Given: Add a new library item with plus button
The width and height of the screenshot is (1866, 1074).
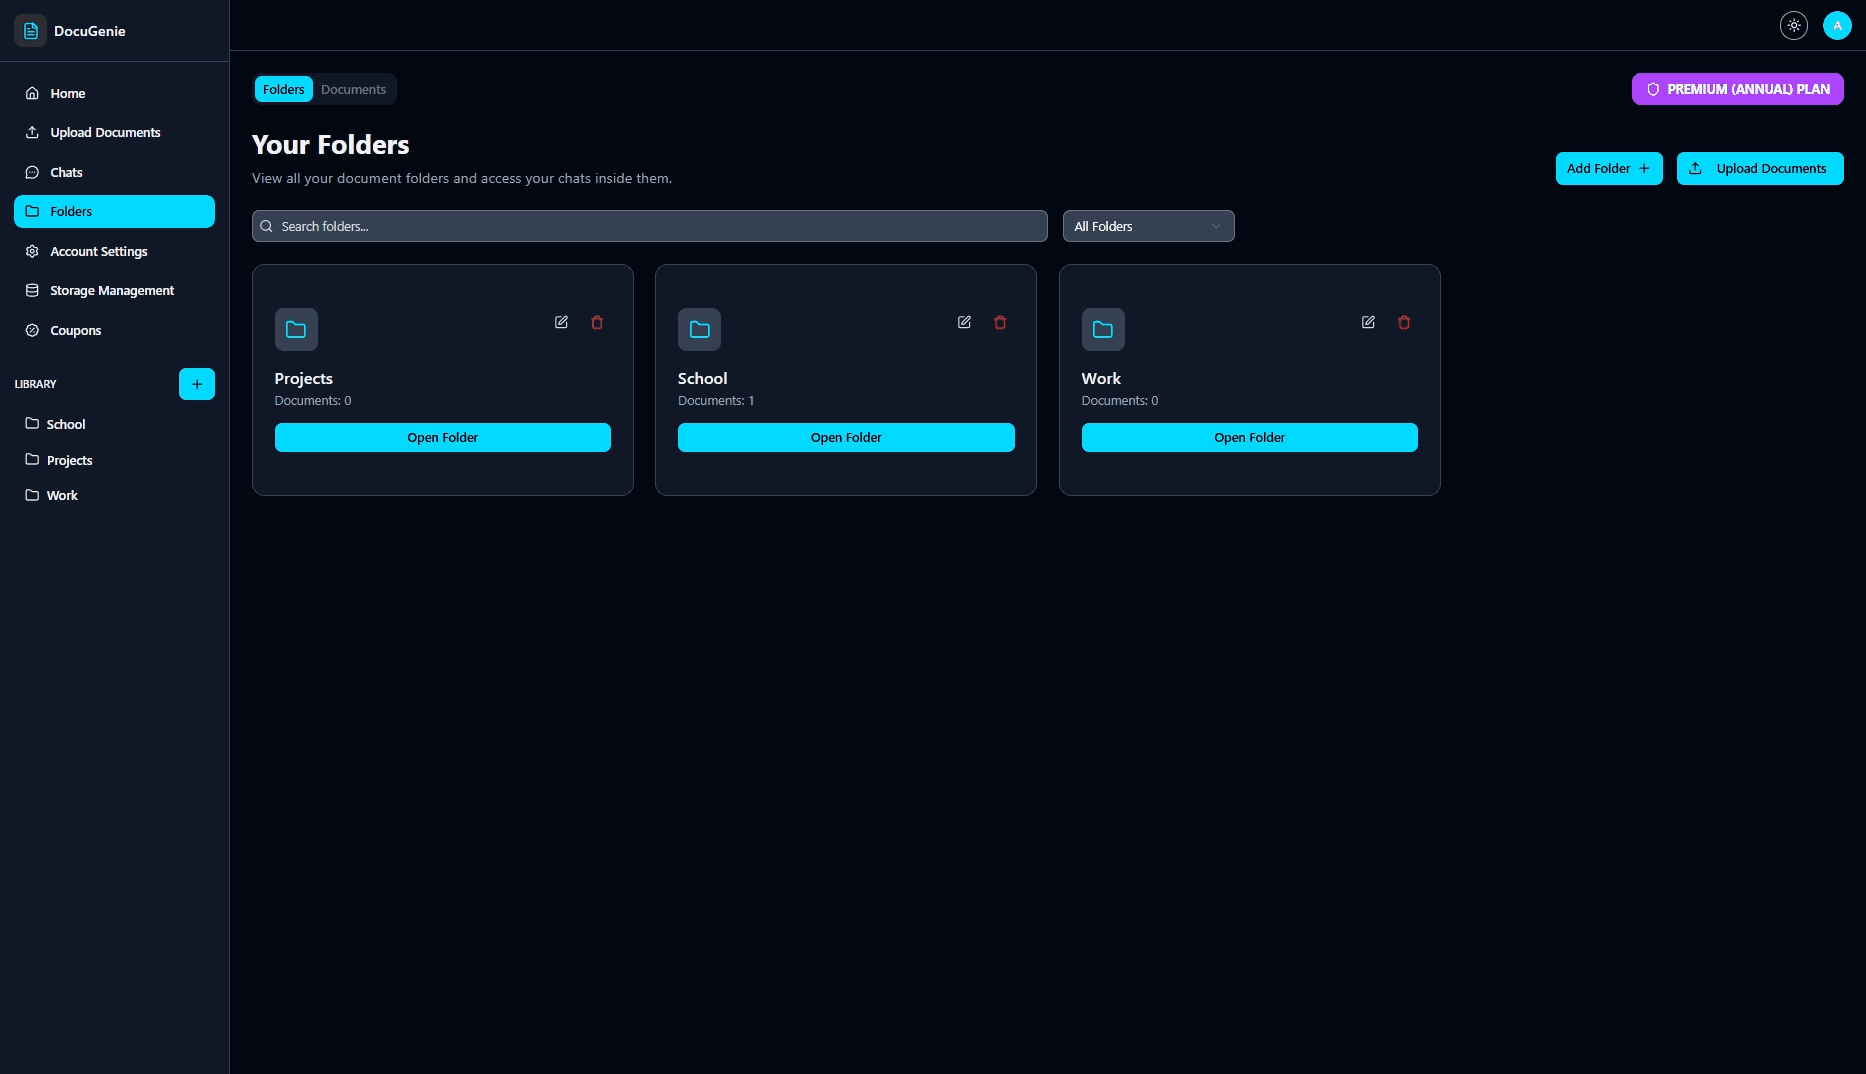Looking at the screenshot, I should (197, 384).
